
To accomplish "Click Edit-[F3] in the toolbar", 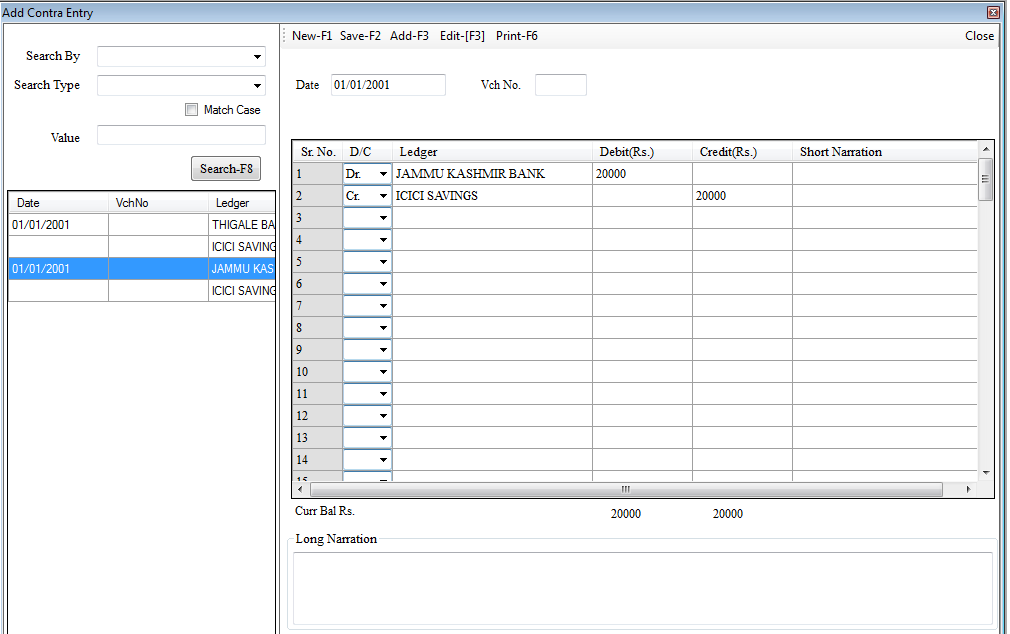I will click(x=462, y=36).
